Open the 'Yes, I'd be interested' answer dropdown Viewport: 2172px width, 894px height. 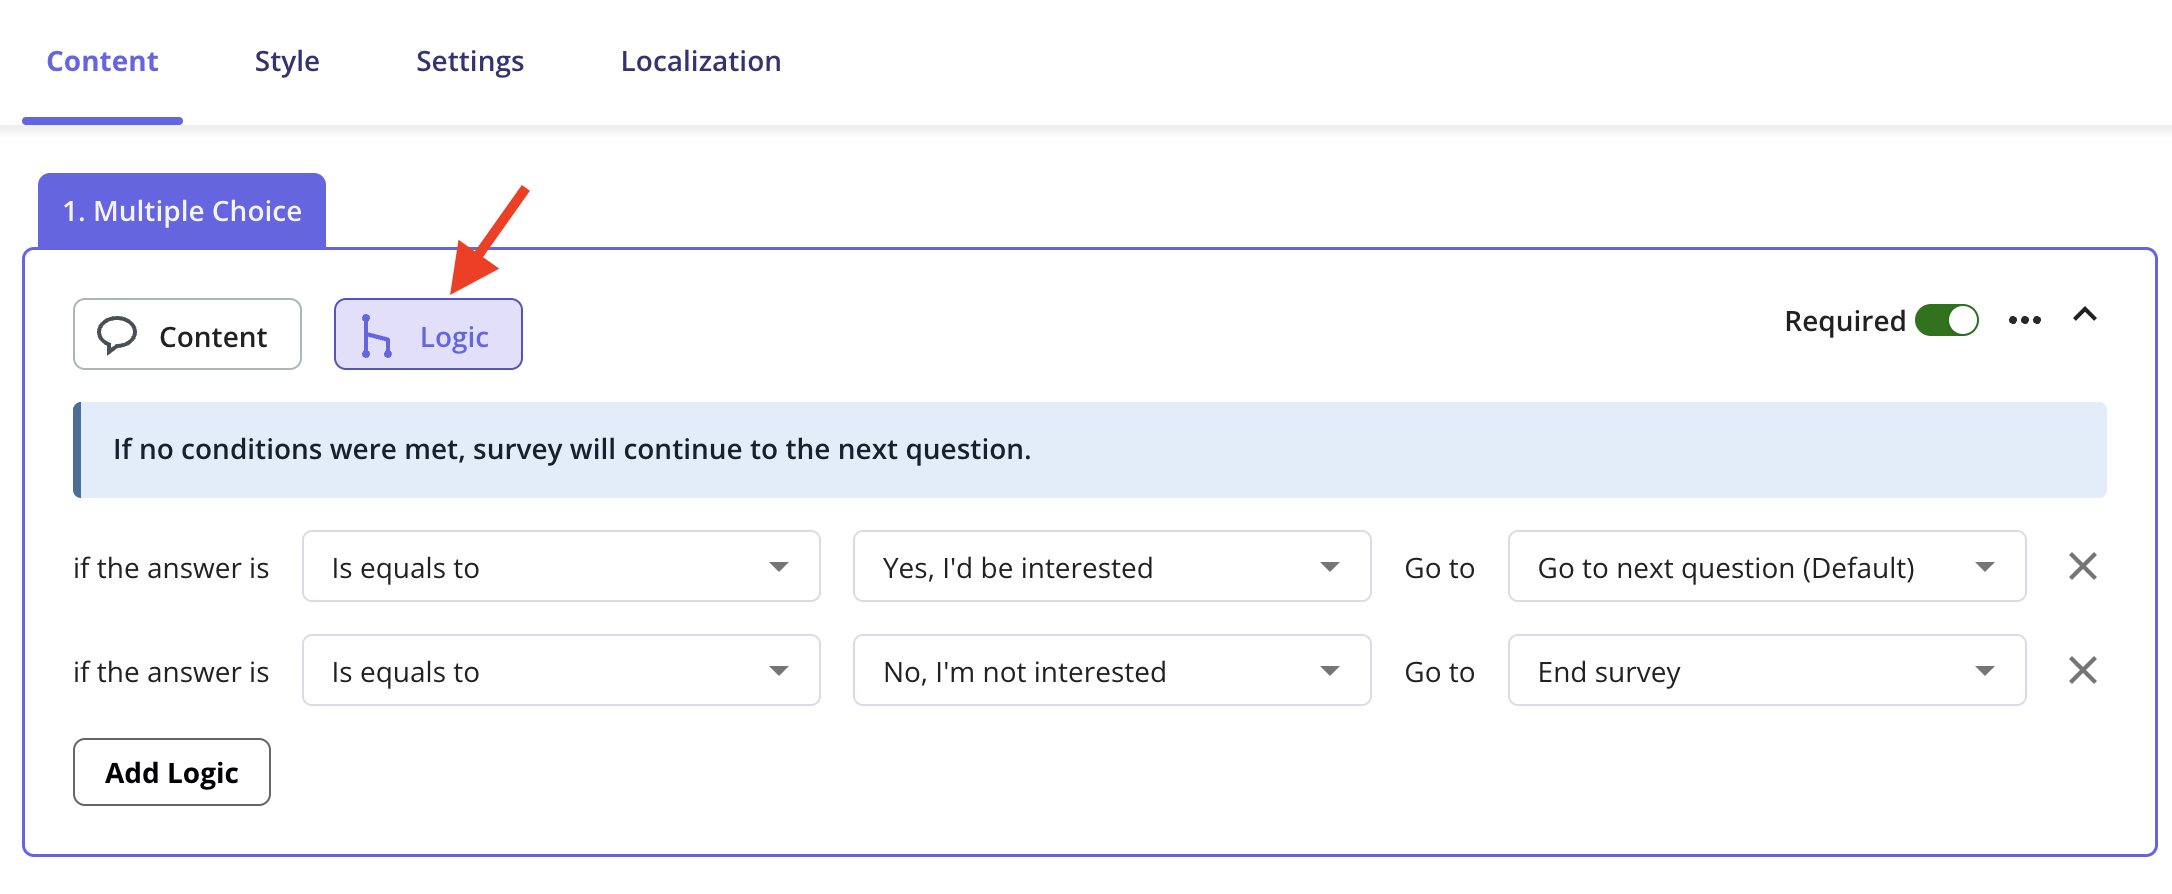pyautogui.click(x=1111, y=567)
